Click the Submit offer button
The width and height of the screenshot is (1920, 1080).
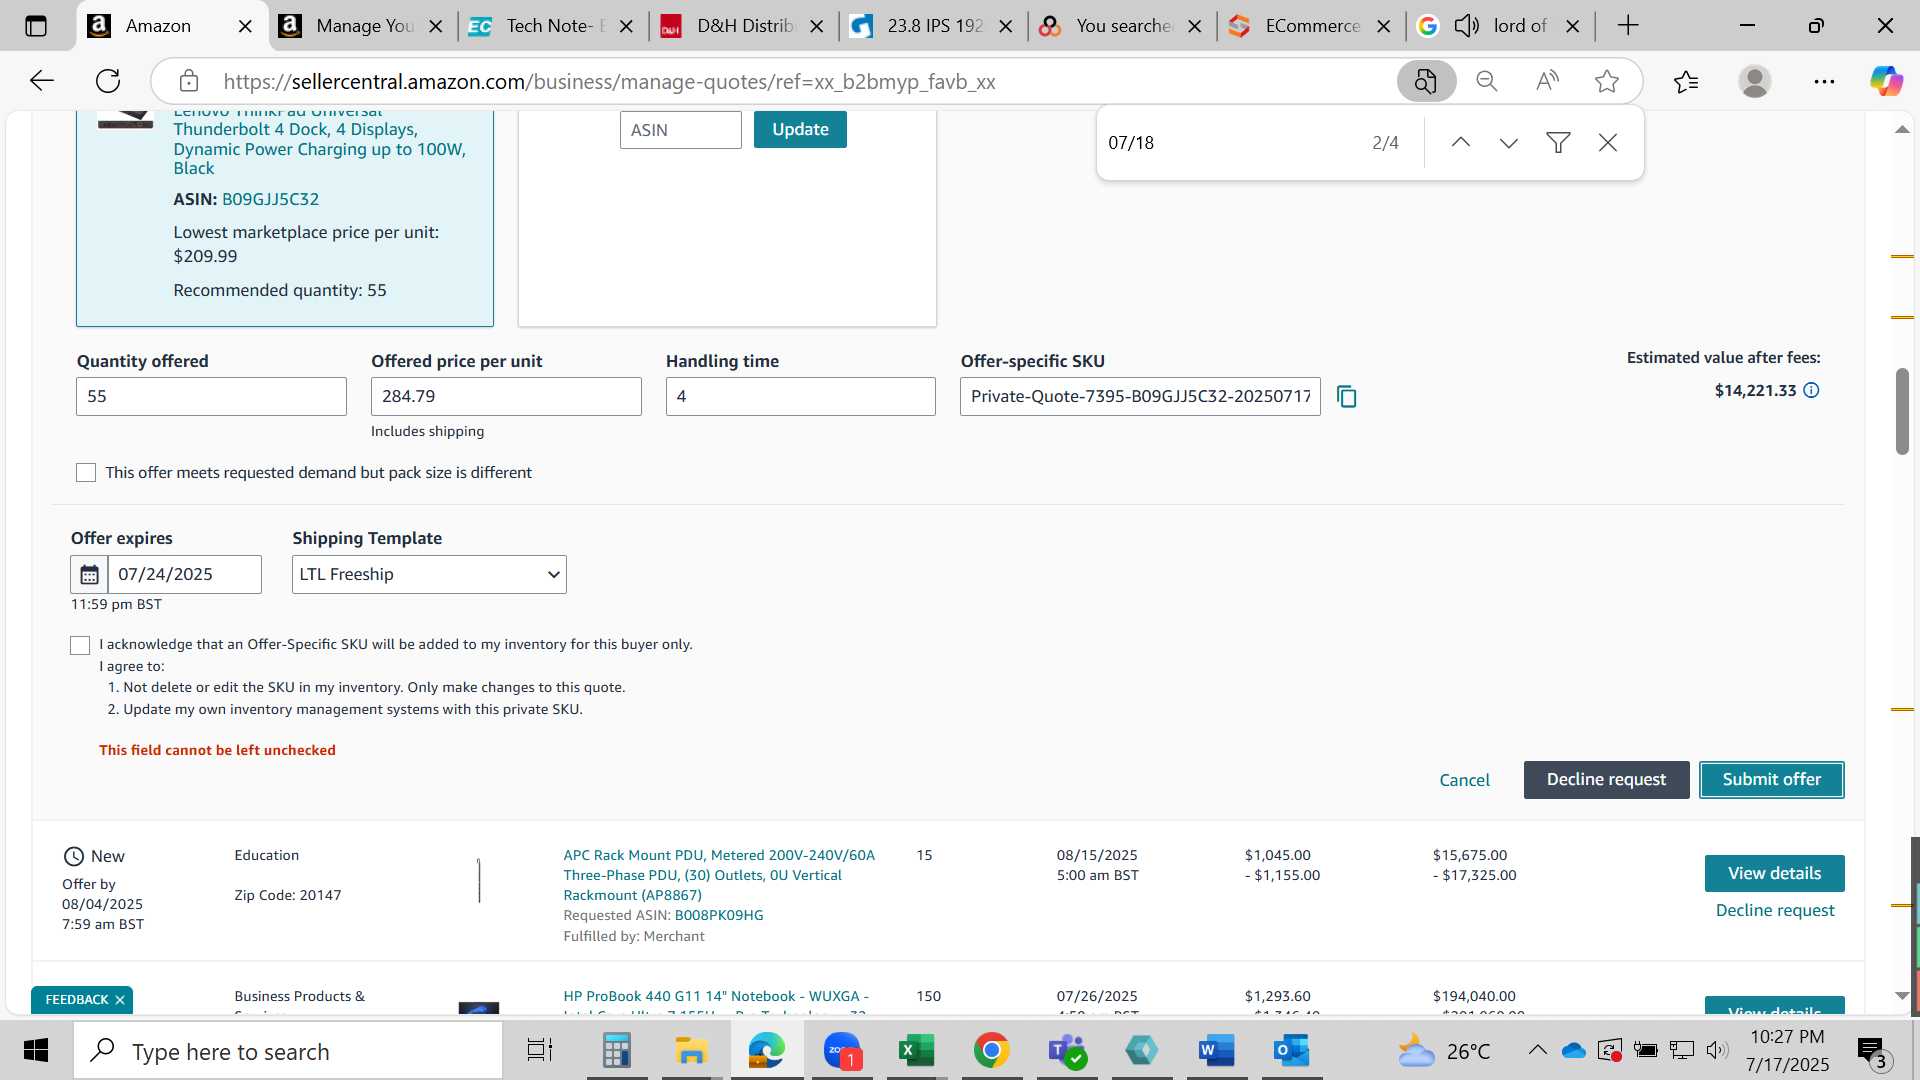1771,780
